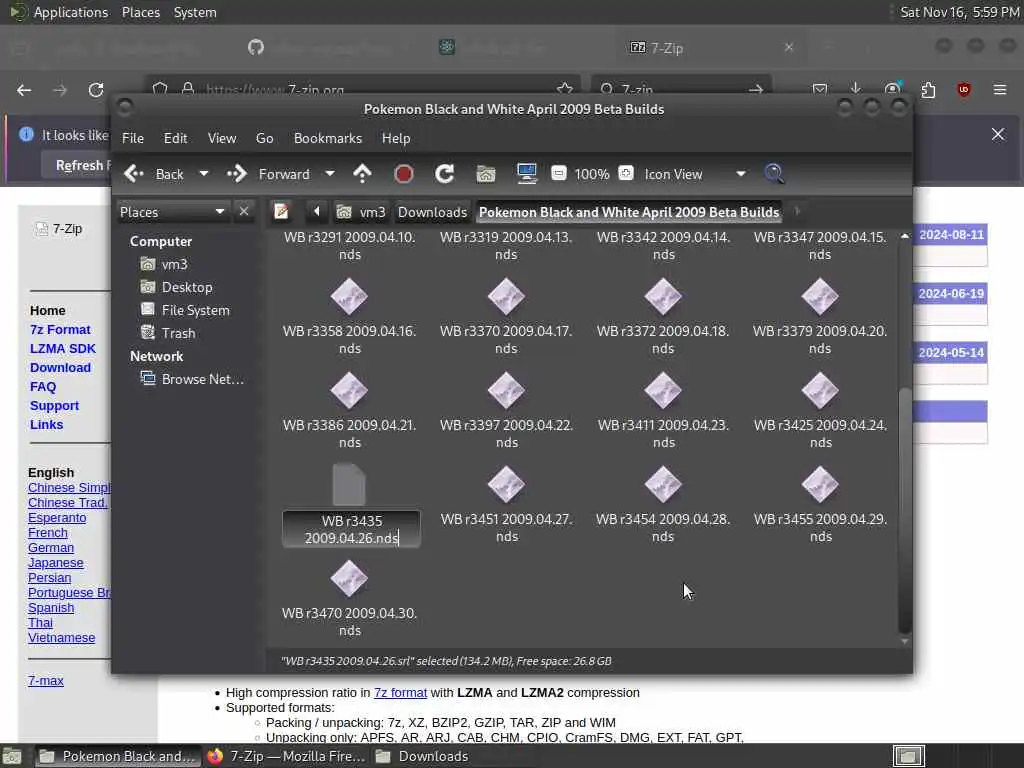
Task: Open the Firefox hamburger menu
Action: pos(1000,89)
